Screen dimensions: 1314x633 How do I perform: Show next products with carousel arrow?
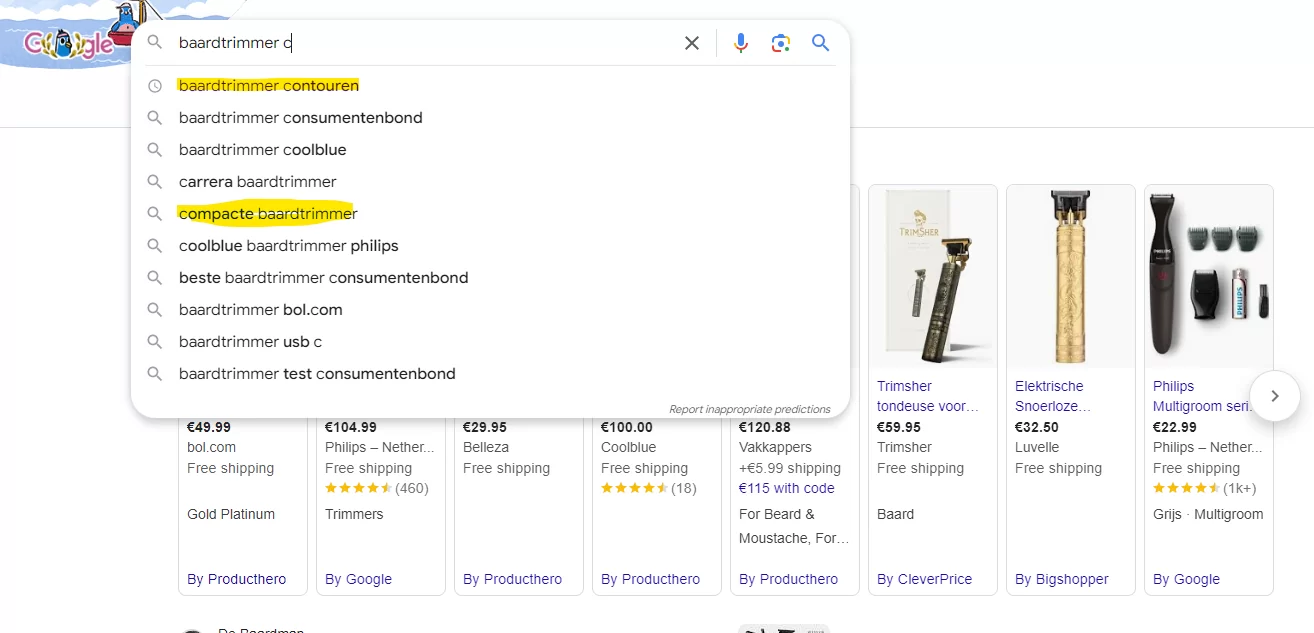[1275, 396]
